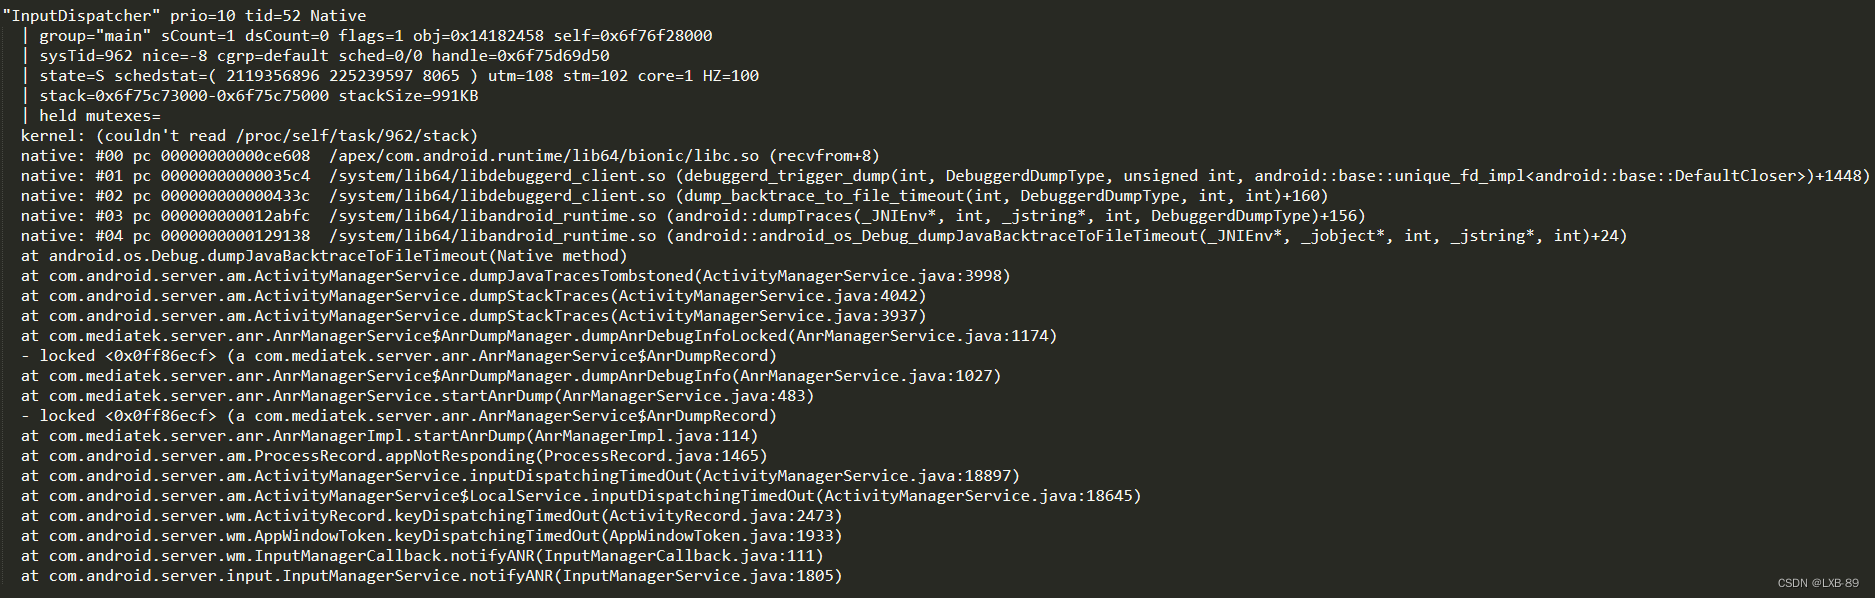This screenshot has height=598, width=1875.
Task: Click the first locked <0x0ff86ecf> line
Action: point(399,356)
